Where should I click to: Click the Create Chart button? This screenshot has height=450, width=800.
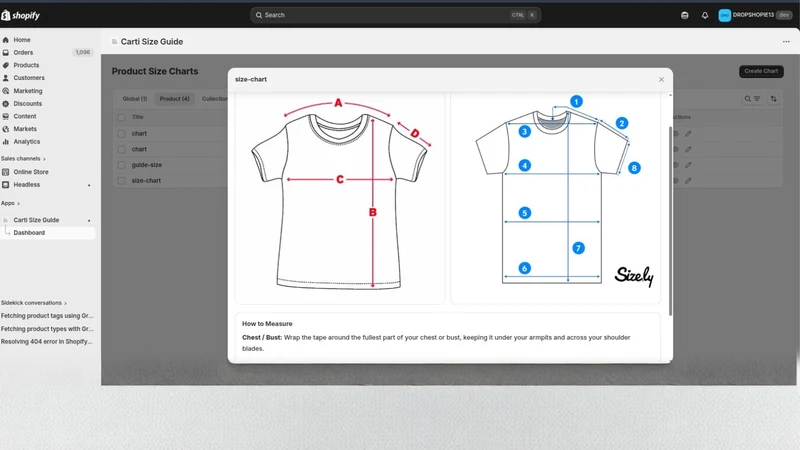[761, 71]
